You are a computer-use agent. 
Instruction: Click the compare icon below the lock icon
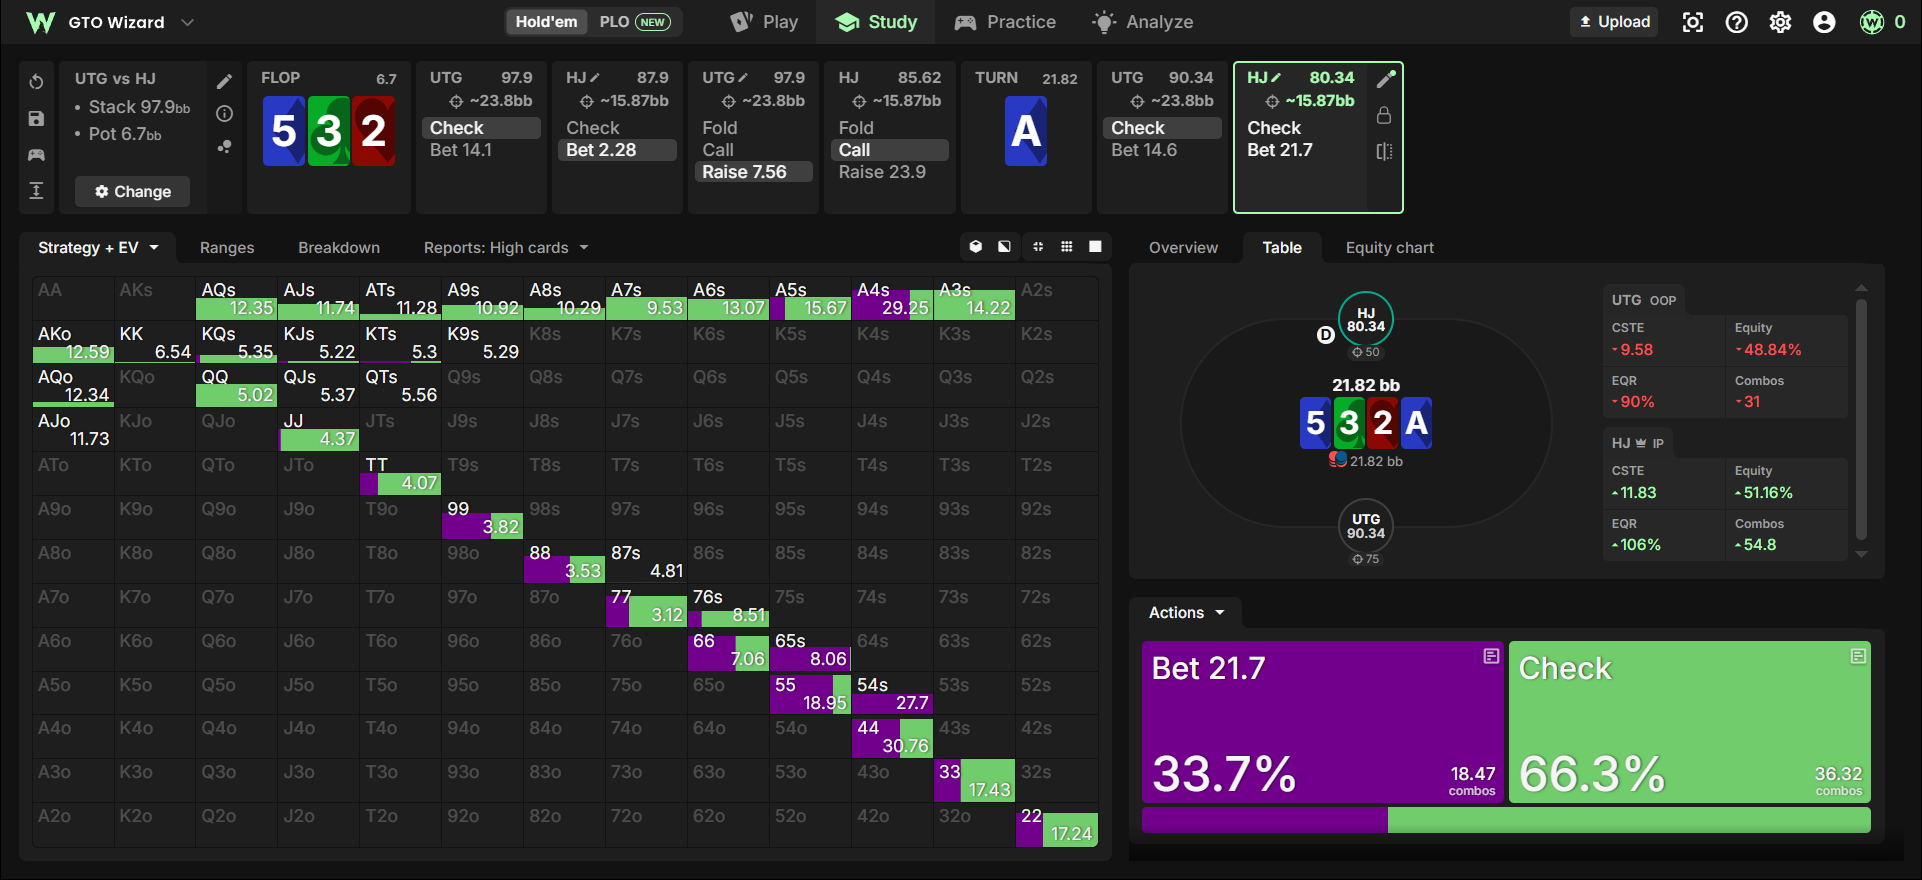[x=1384, y=151]
